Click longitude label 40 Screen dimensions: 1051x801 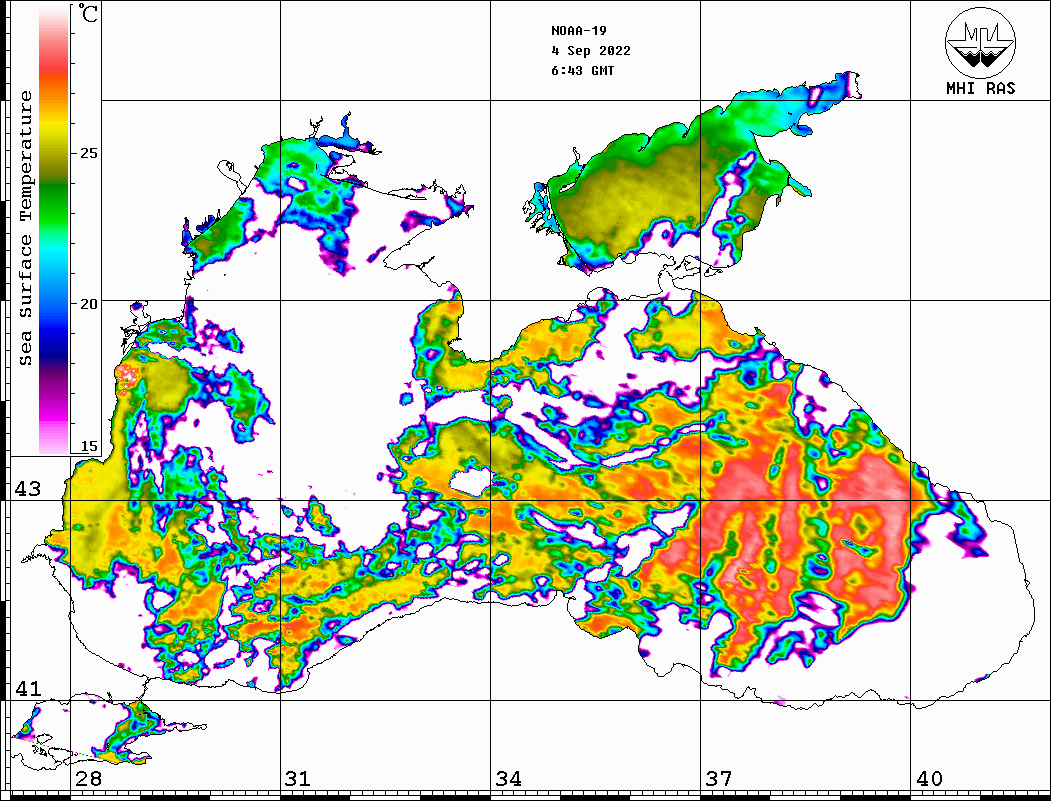929,778
